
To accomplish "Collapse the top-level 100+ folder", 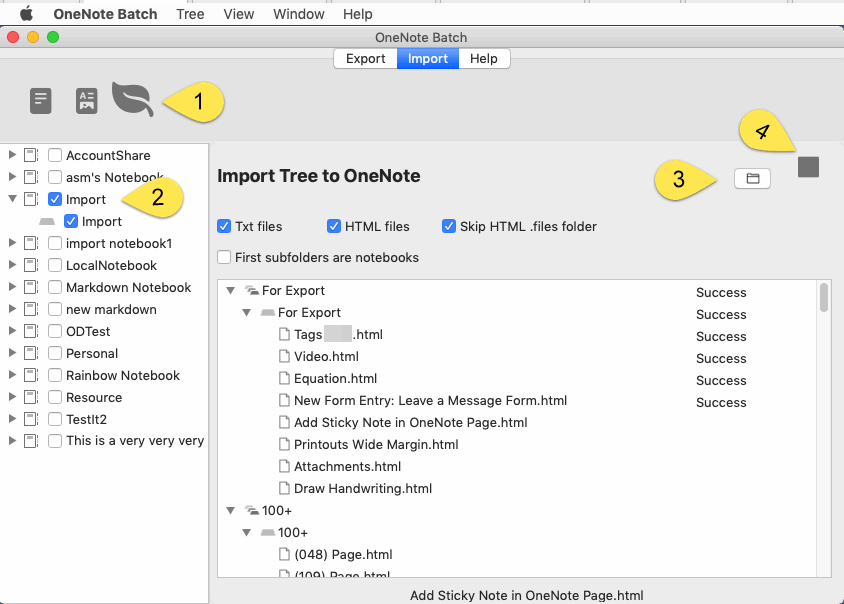I will [x=231, y=510].
